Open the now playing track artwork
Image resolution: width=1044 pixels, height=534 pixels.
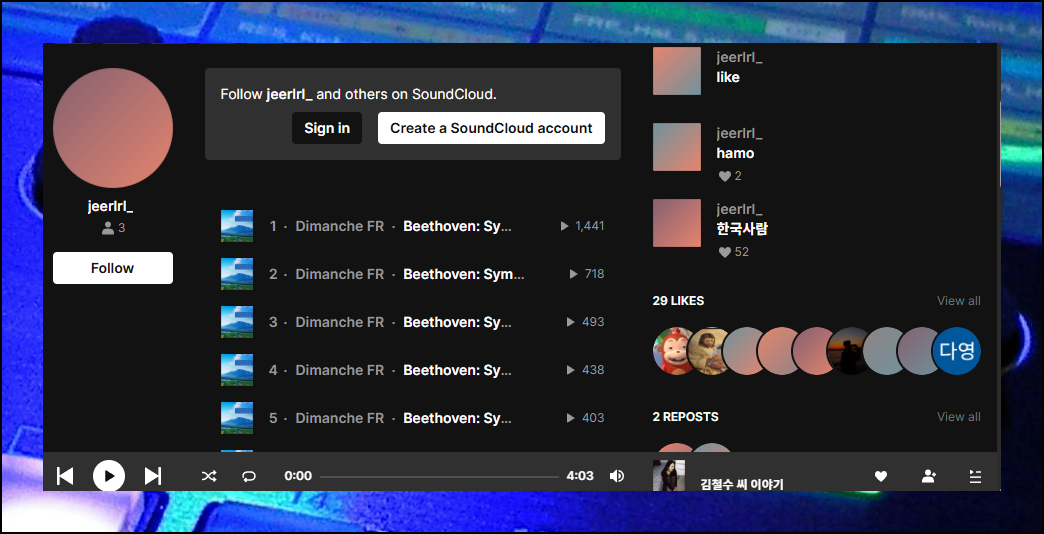point(668,475)
